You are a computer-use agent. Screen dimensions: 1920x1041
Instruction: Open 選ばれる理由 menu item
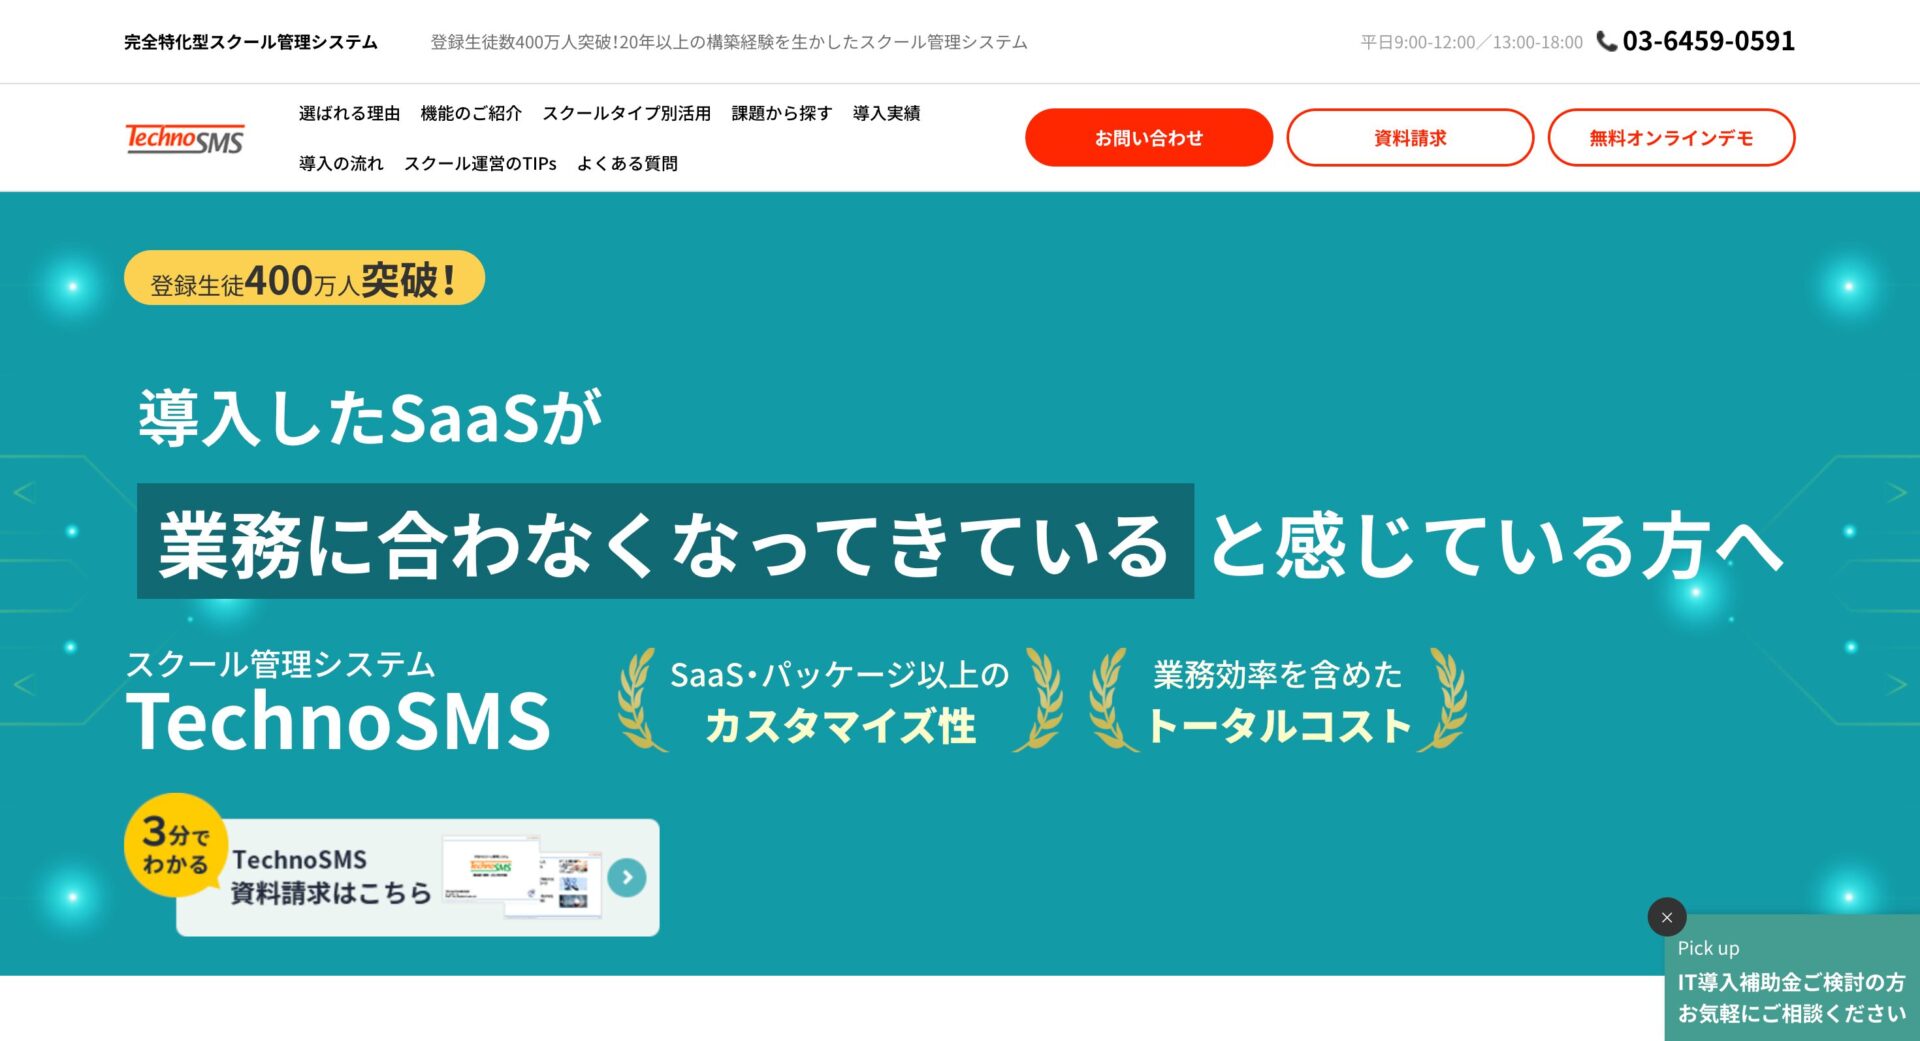(349, 113)
